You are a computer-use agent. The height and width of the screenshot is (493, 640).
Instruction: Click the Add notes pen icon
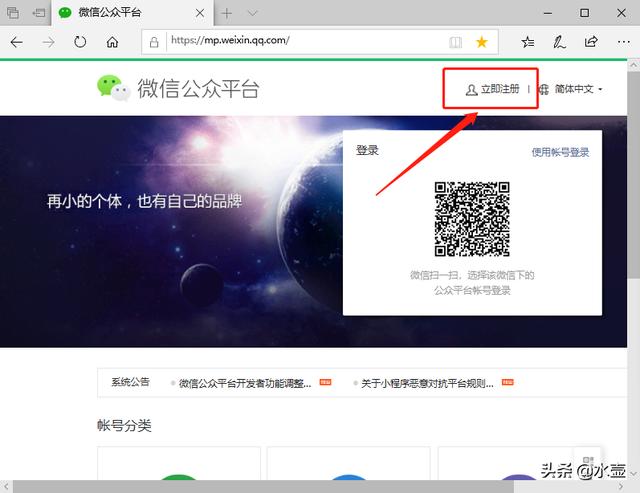(559, 42)
